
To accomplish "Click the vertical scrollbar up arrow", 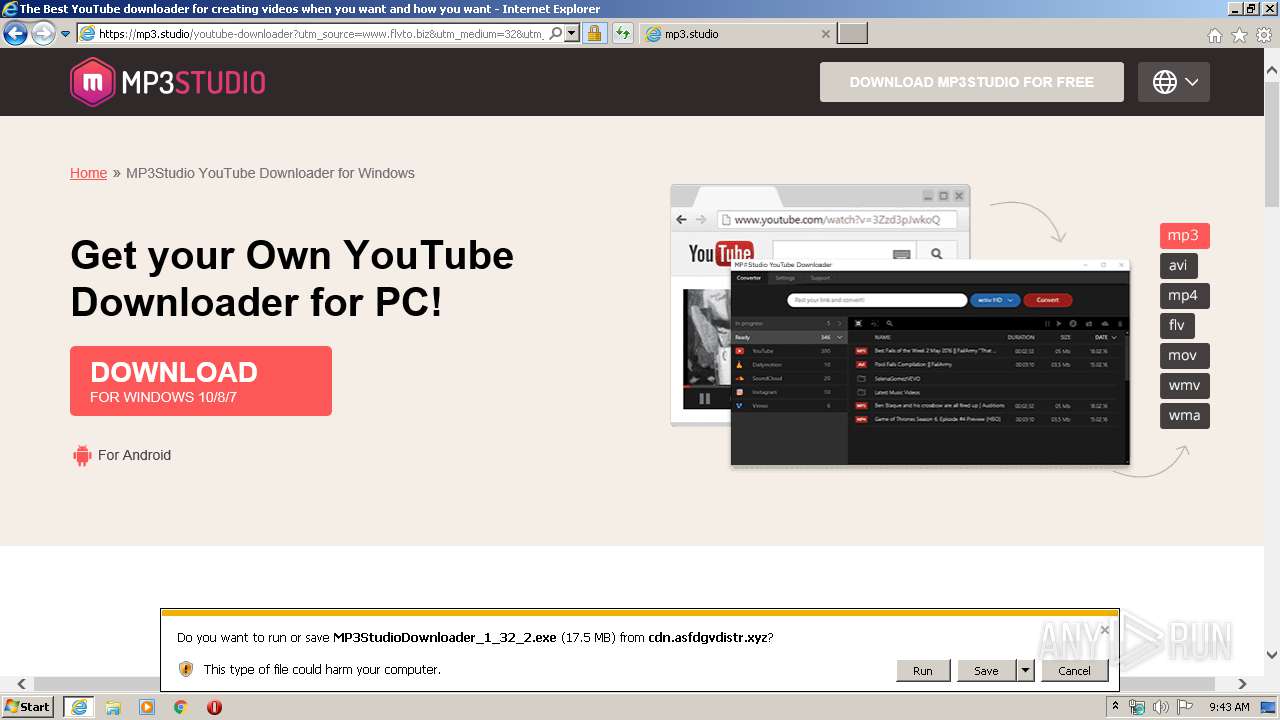I will pyautogui.click(x=1272, y=71).
